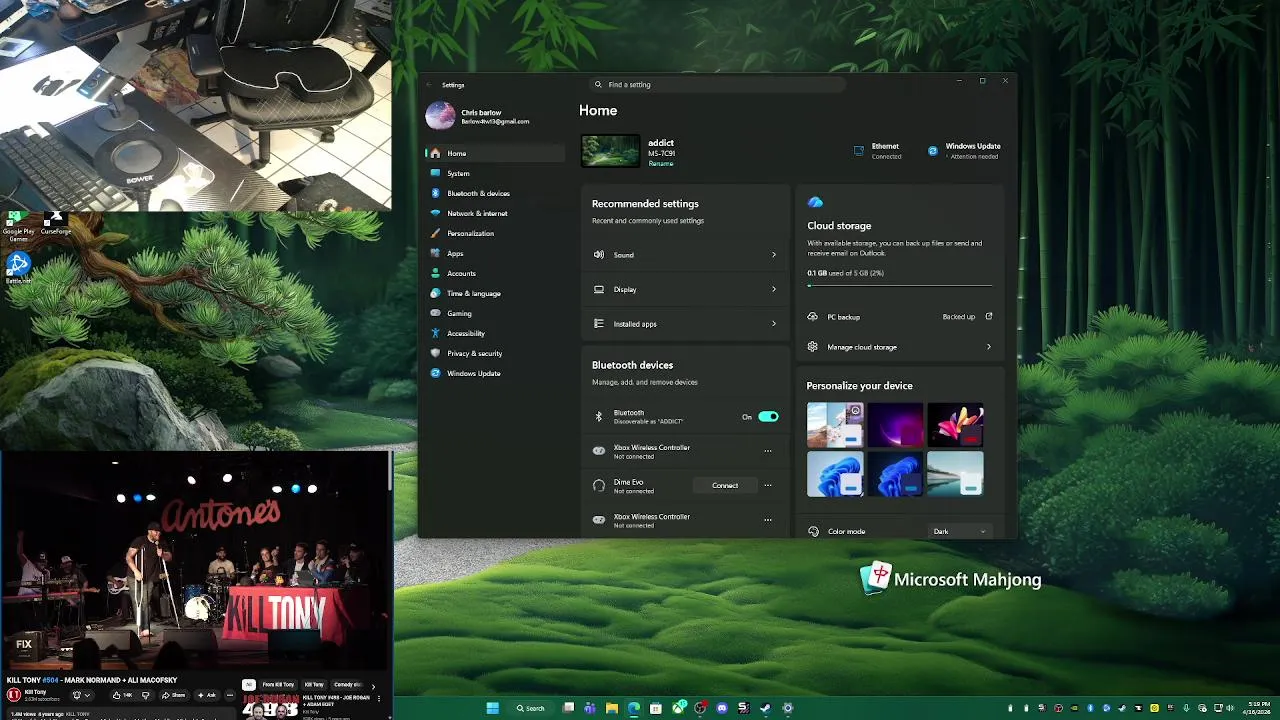This screenshot has height=720, width=1280.
Task: Open the YouTube notification bell dropdown
Action: 81,695
